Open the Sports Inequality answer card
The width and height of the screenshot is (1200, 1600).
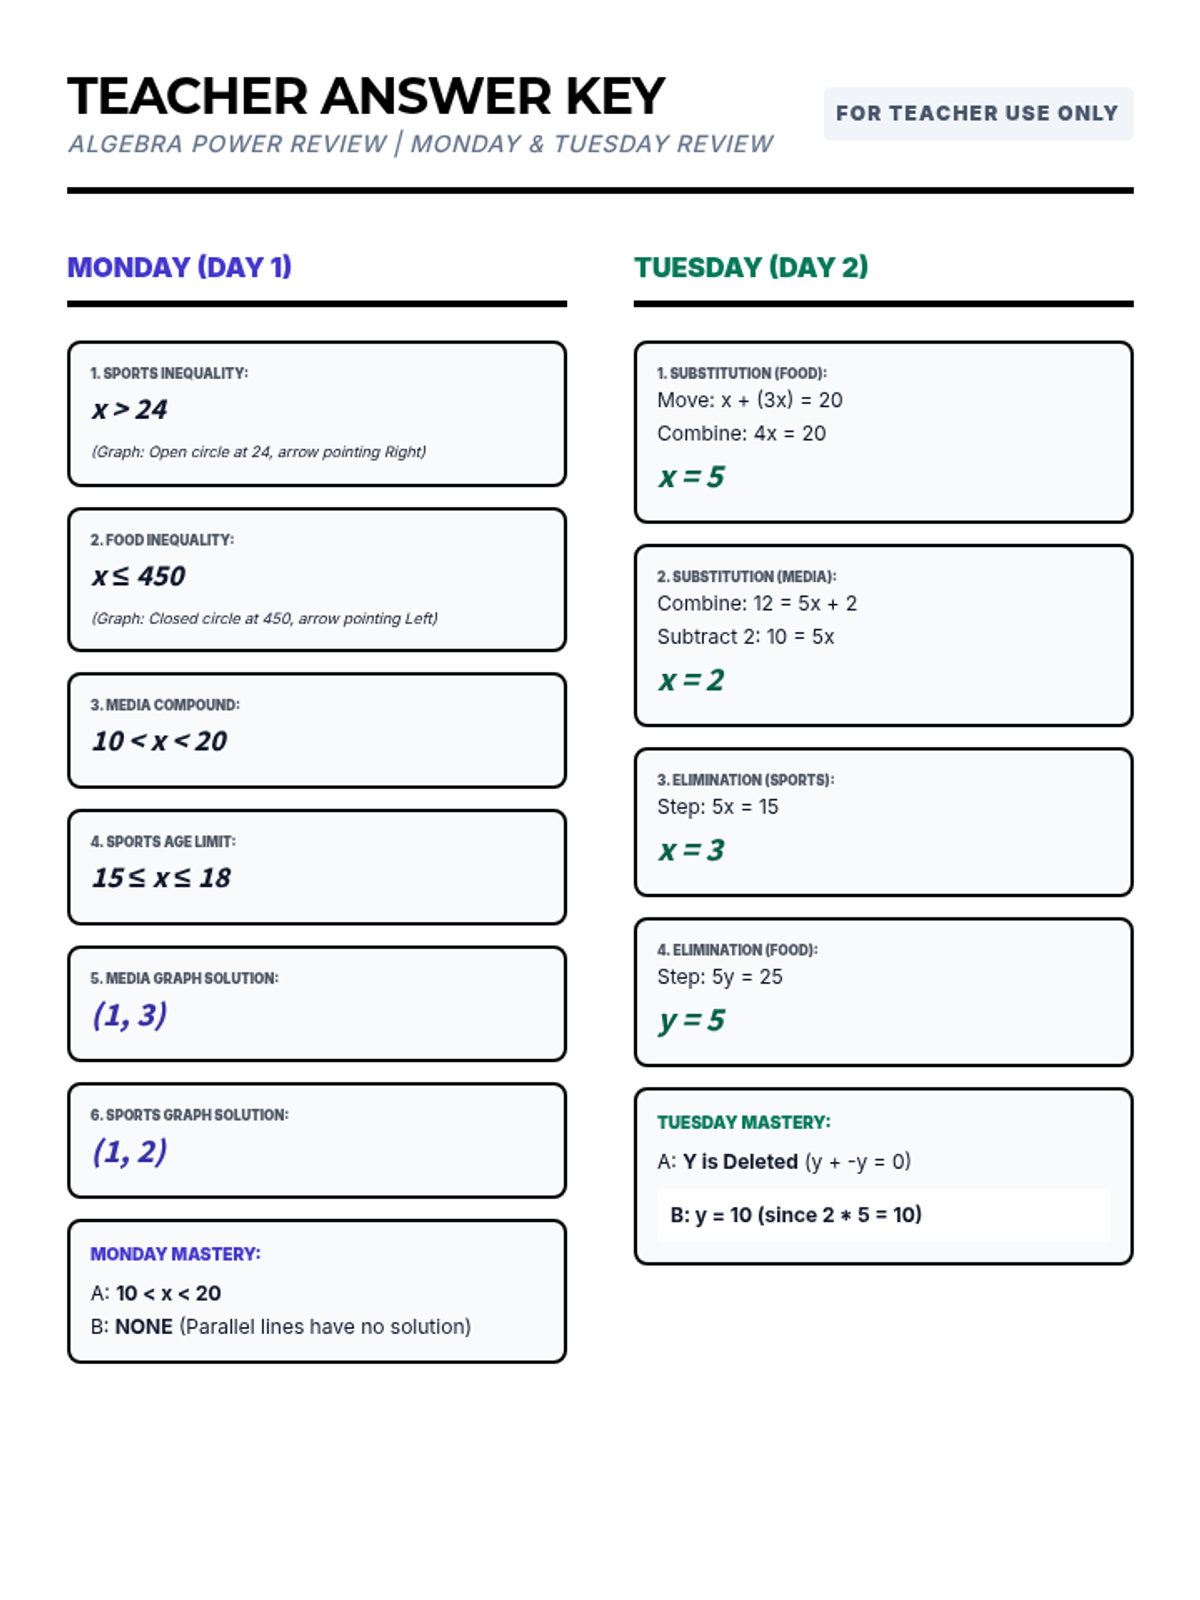click(x=317, y=414)
